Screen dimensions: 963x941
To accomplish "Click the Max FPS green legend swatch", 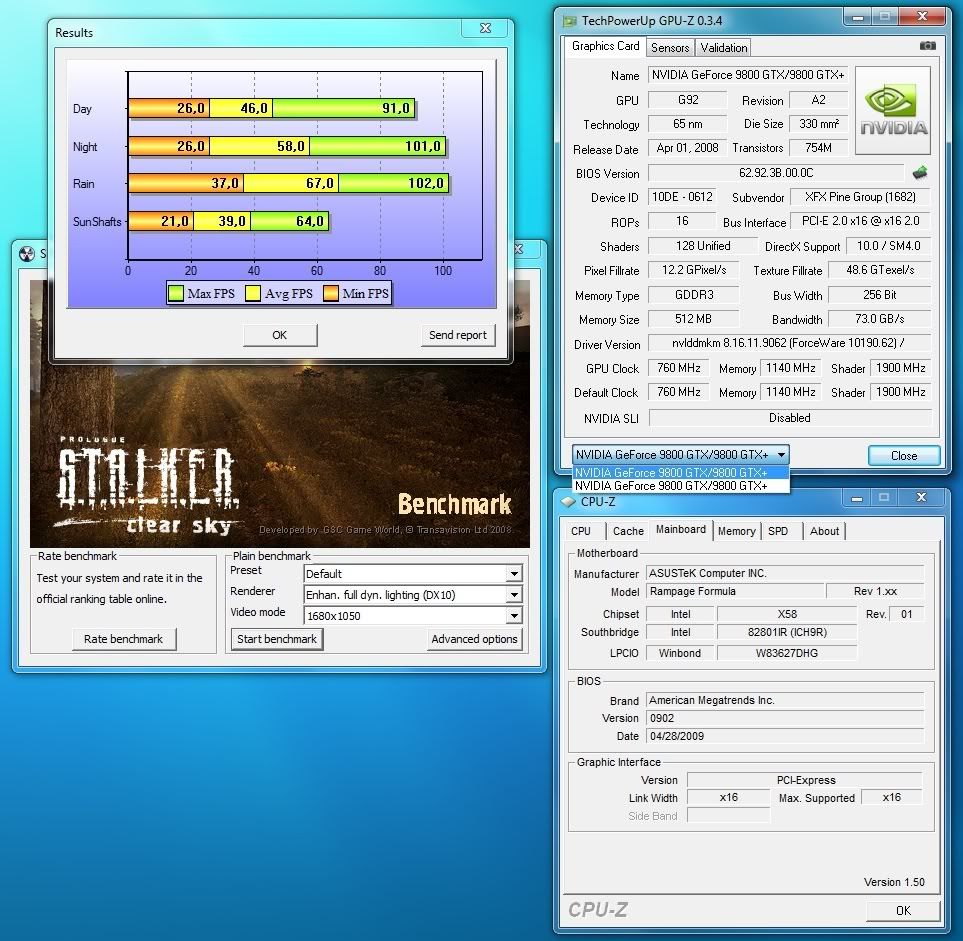I will point(176,294).
